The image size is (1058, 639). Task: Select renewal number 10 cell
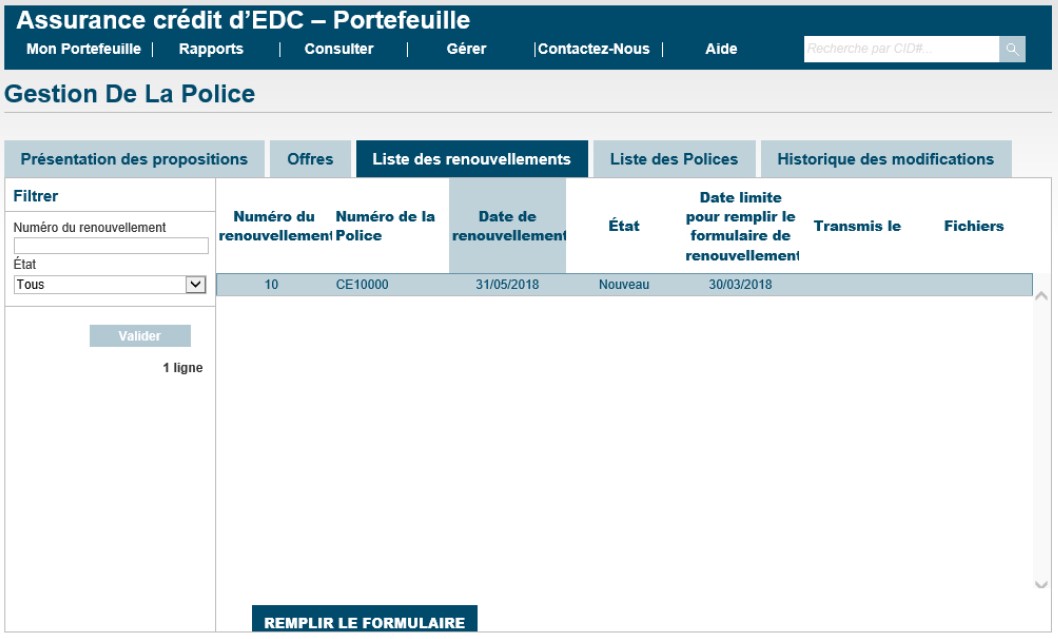tap(271, 285)
